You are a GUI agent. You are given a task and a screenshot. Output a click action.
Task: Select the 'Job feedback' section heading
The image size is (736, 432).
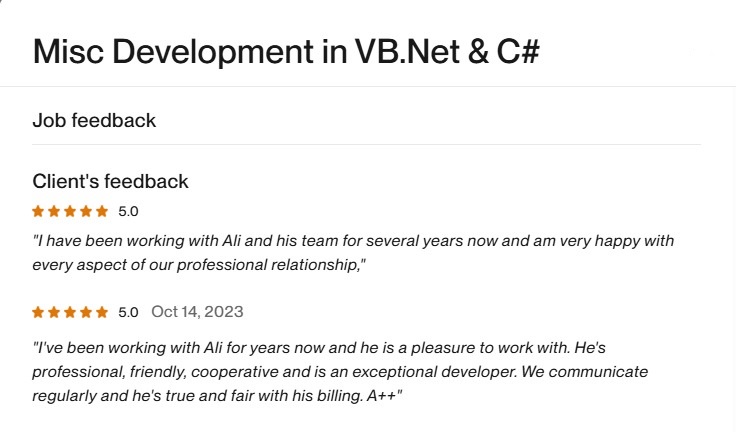pos(94,121)
